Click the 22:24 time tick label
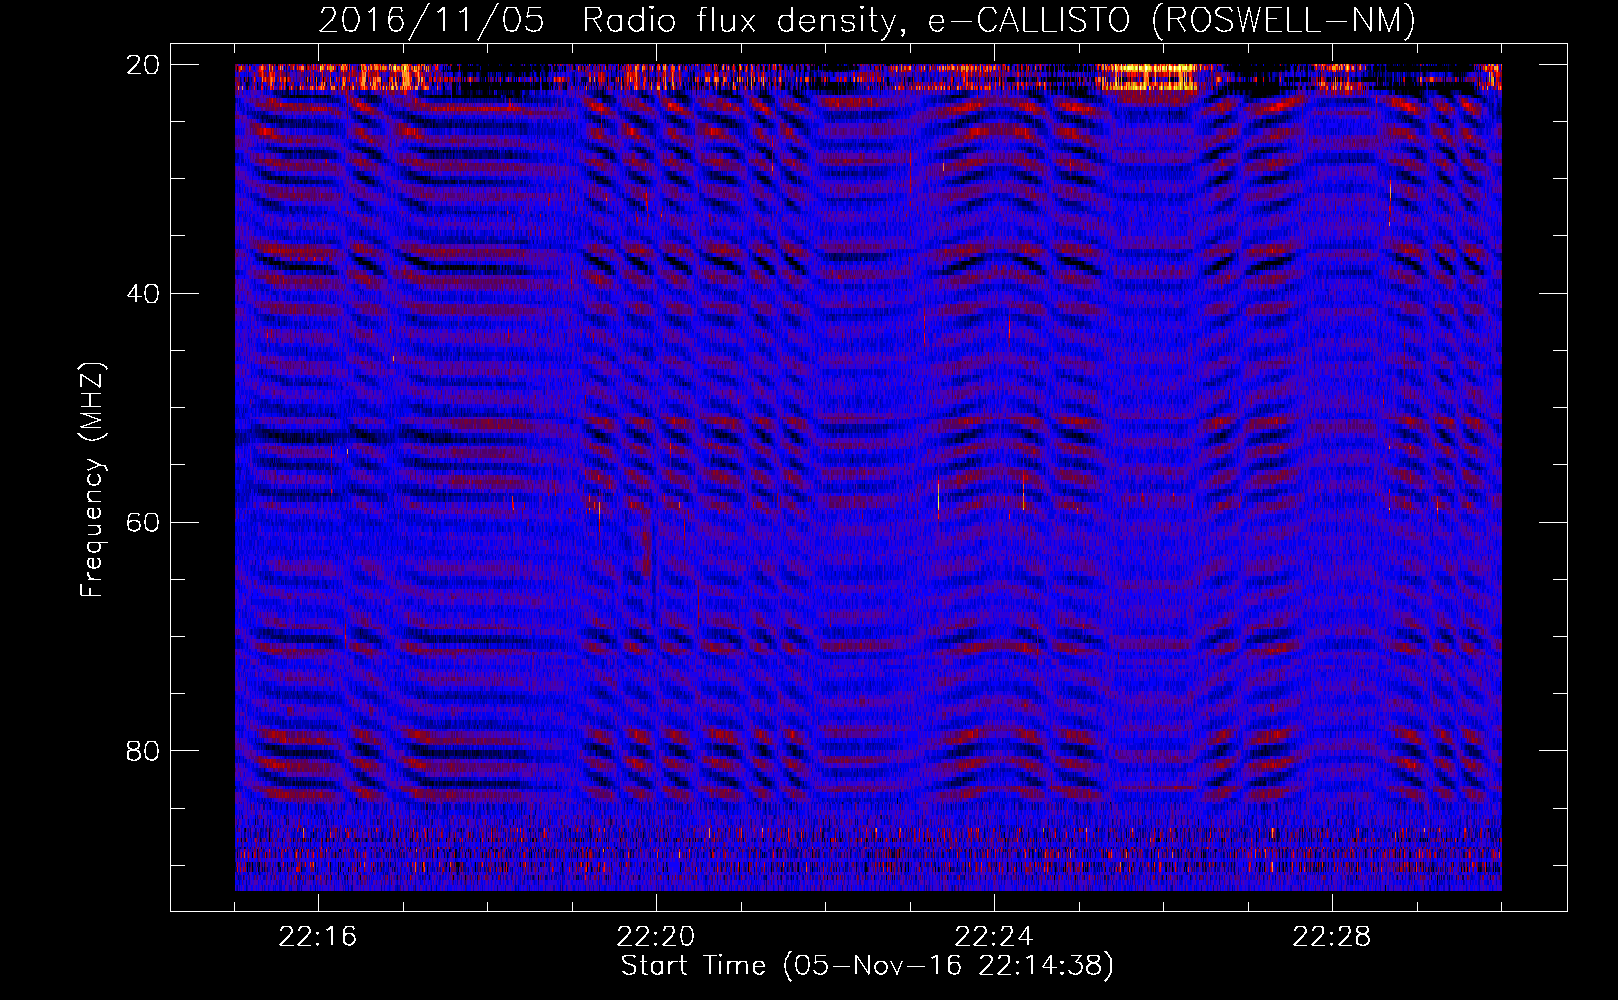 click(x=994, y=937)
